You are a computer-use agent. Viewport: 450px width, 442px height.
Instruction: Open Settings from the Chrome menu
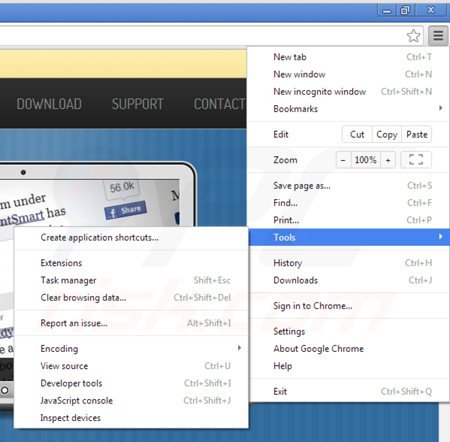tap(349, 331)
